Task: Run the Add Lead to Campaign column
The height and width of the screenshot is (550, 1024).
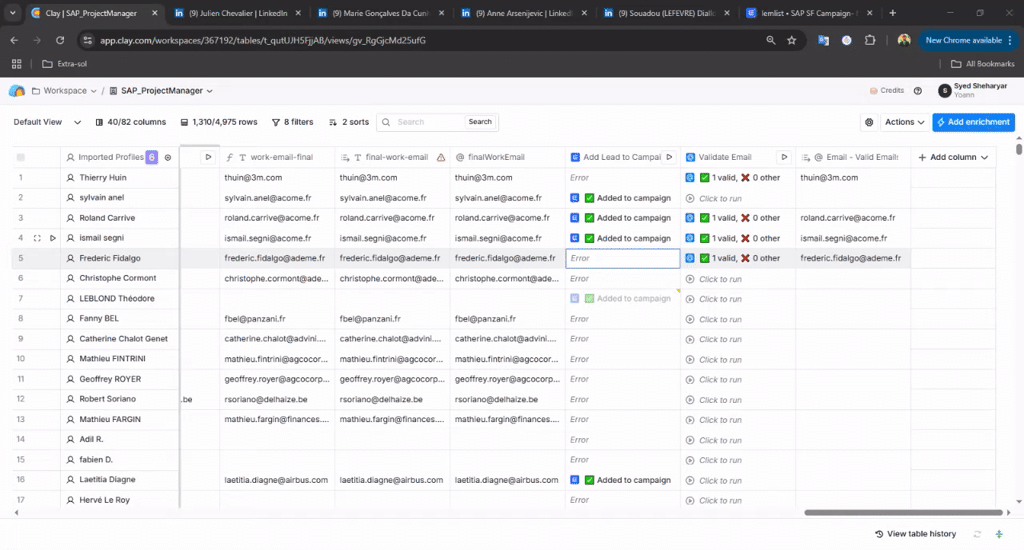Action: coord(669,157)
